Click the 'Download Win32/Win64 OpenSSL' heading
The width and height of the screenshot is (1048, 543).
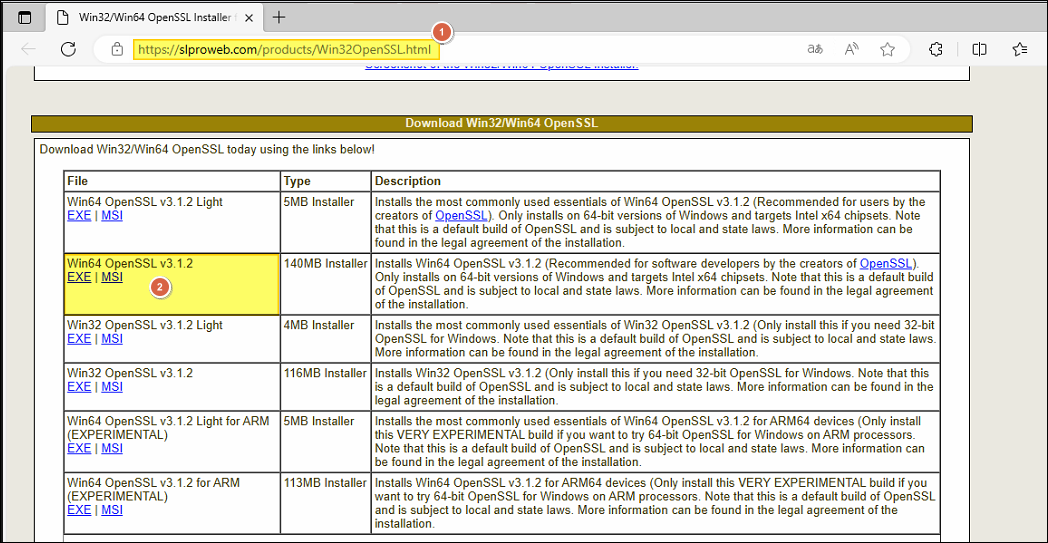pos(501,123)
